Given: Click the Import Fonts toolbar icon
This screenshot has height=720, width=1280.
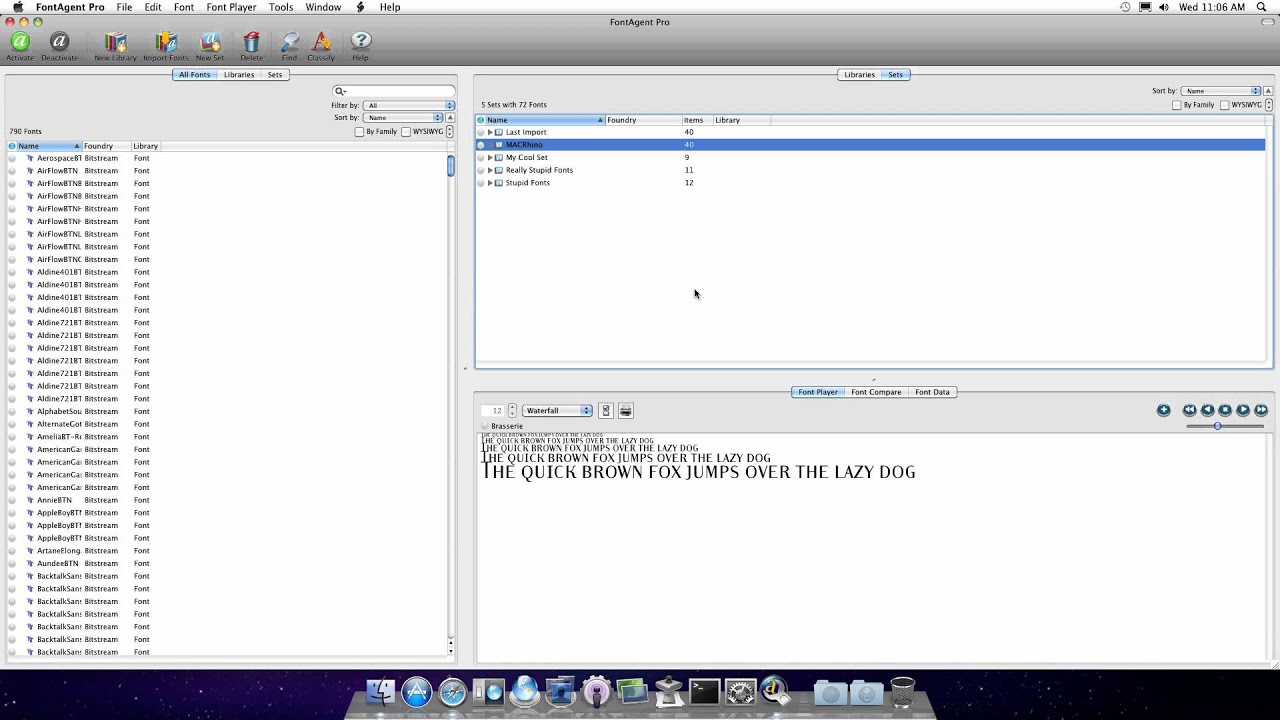Looking at the screenshot, I should pos(166,42).
